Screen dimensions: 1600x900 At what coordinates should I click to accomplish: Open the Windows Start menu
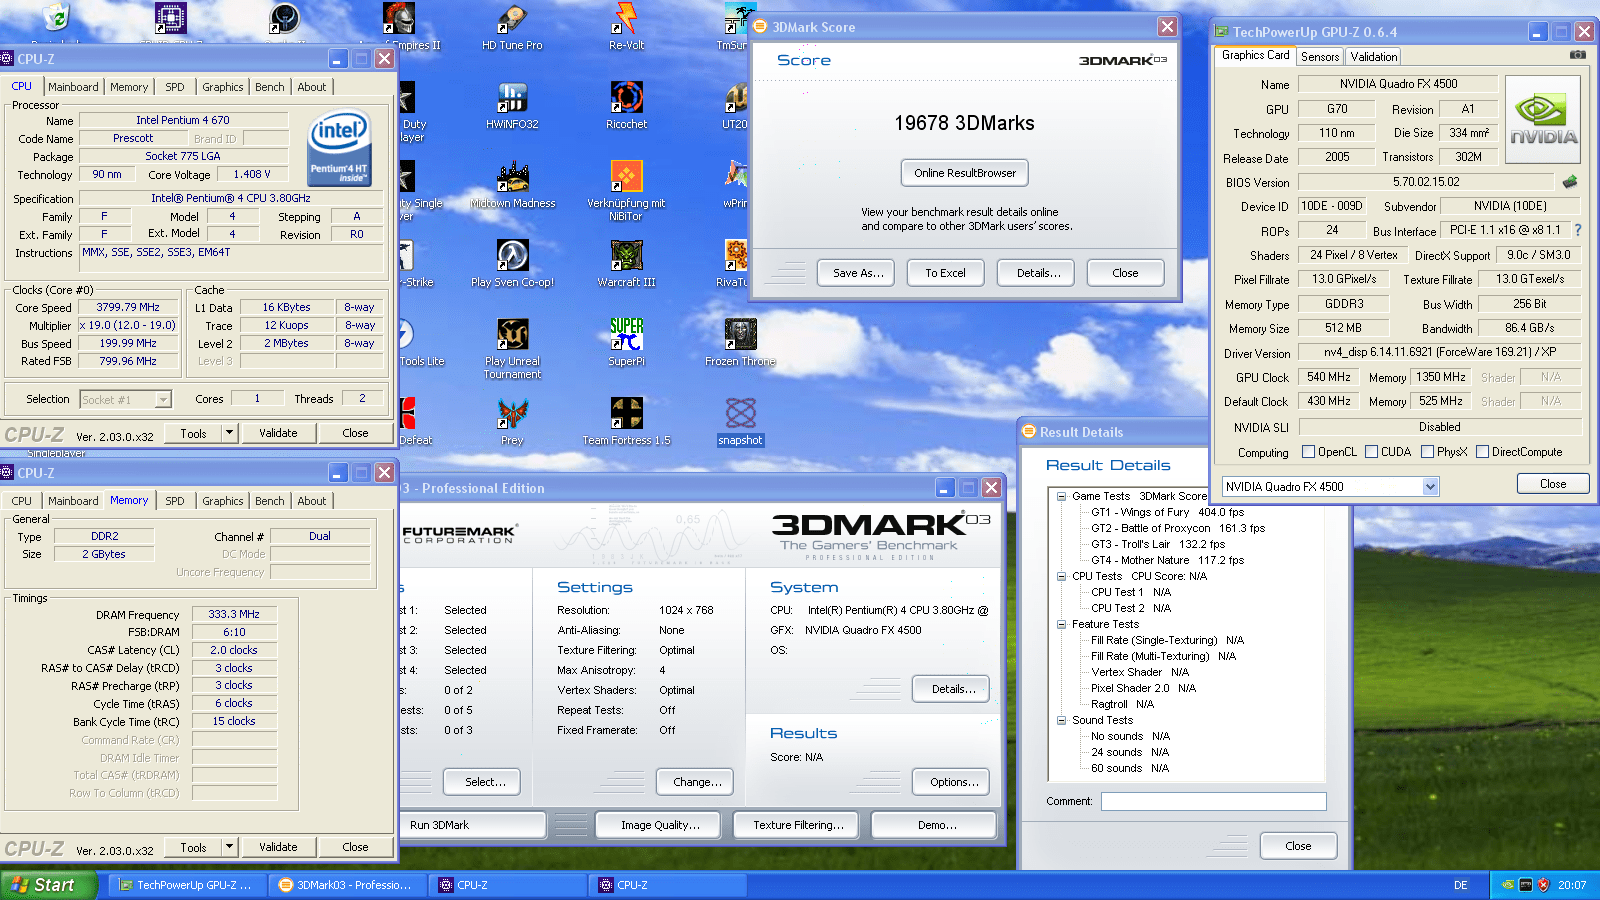48,885
